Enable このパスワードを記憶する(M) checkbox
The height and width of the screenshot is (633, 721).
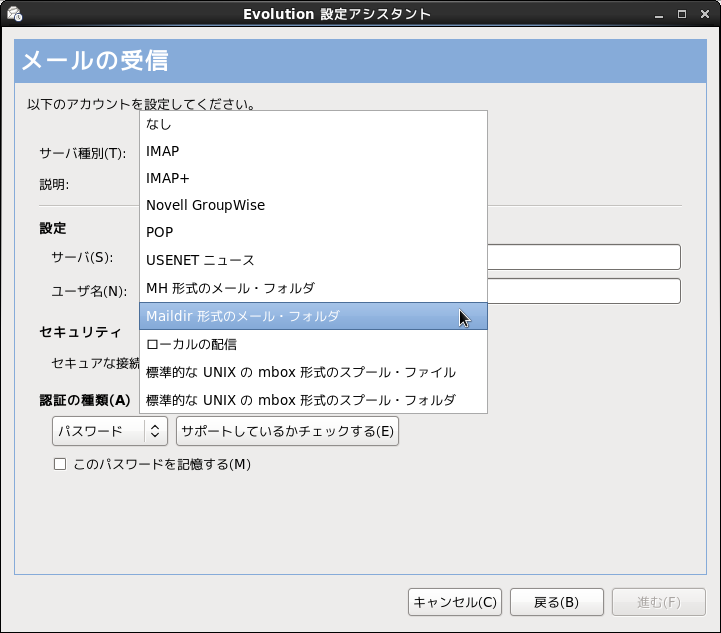point(60,464)
